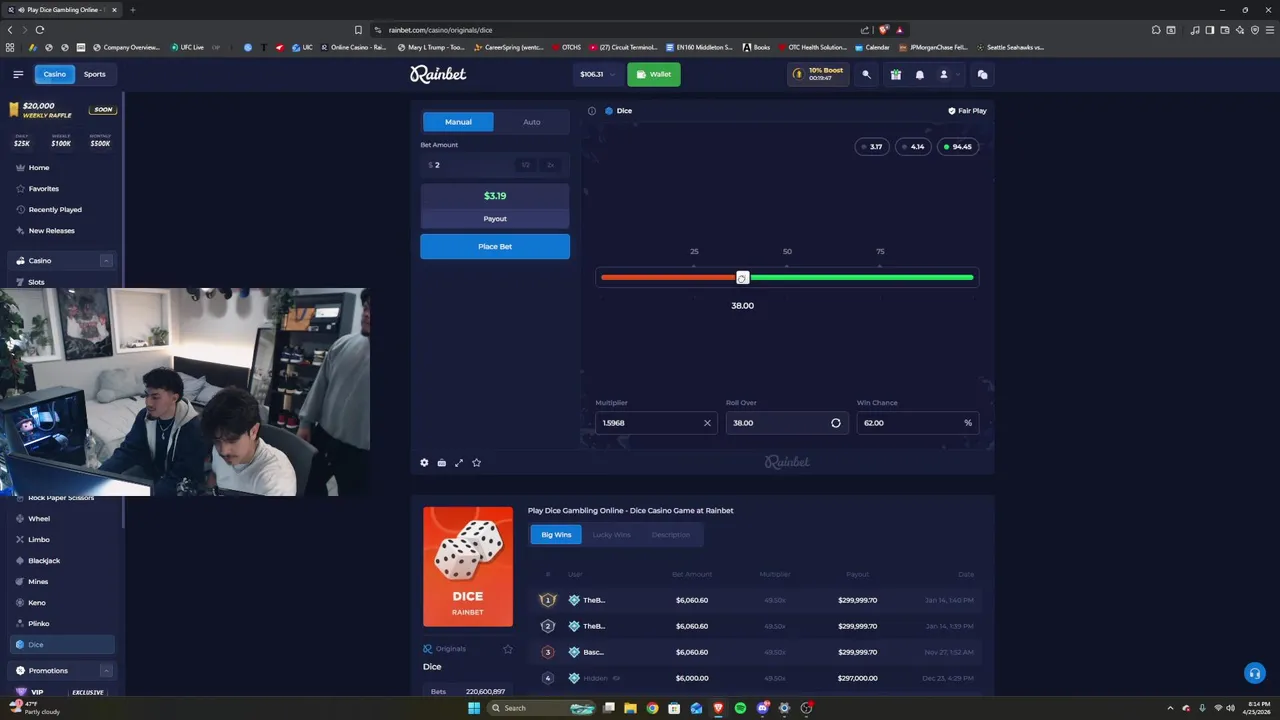Open New Releases in sidebar
Screen dimensions: 1280x720
tap(51, 231)
